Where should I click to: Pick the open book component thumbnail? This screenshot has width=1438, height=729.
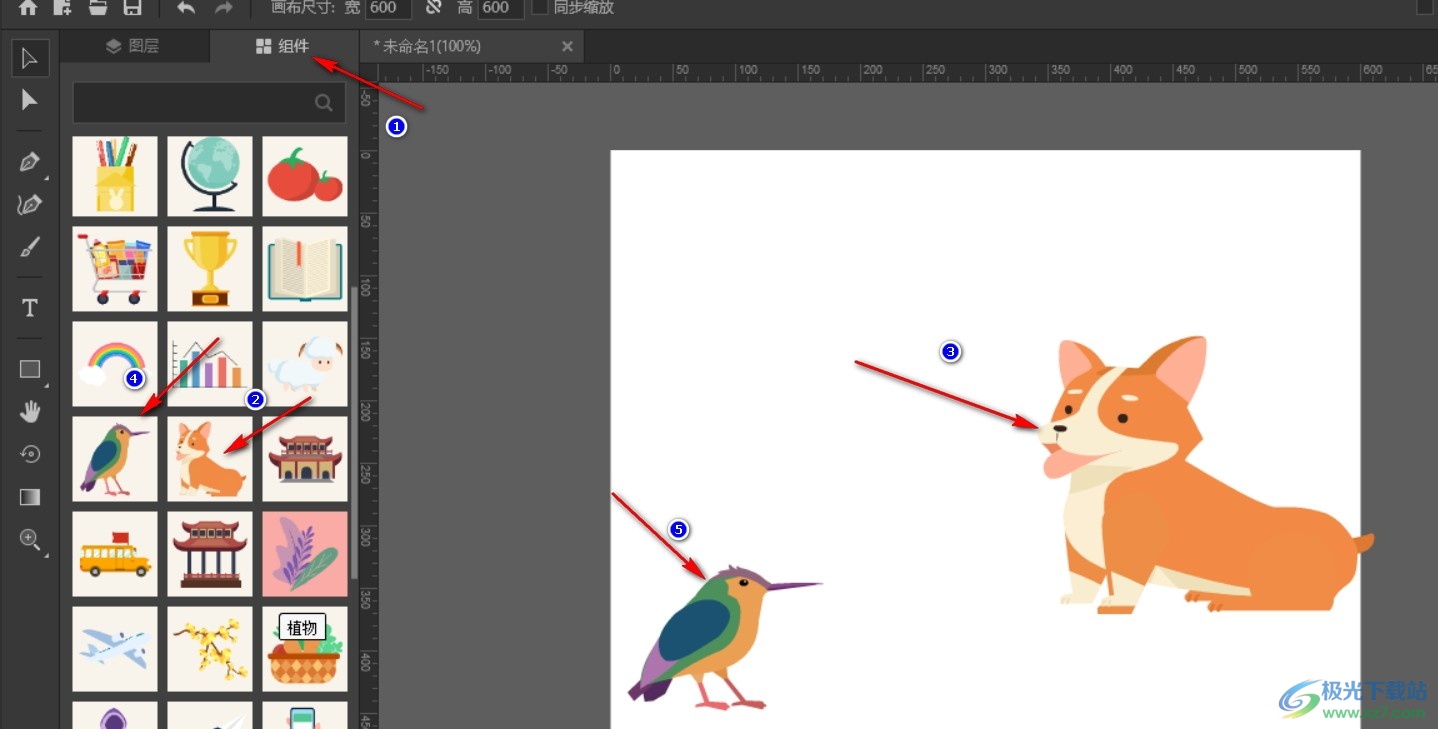[x=305, y=268]
